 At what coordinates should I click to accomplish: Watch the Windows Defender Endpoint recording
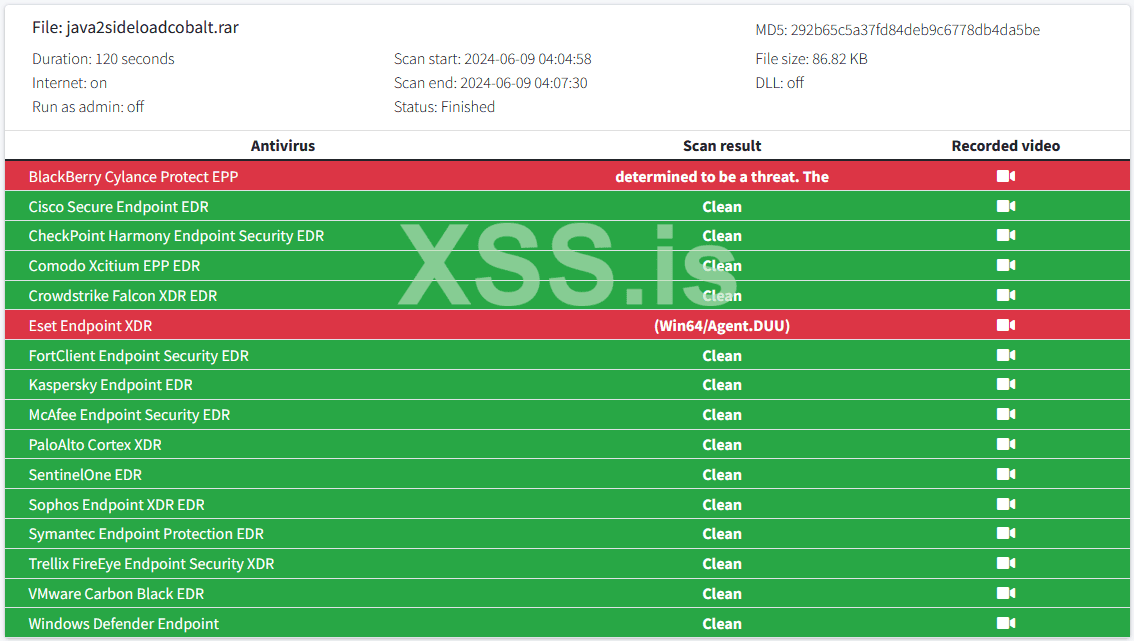pyautogui.click(x=1005, y=624)
